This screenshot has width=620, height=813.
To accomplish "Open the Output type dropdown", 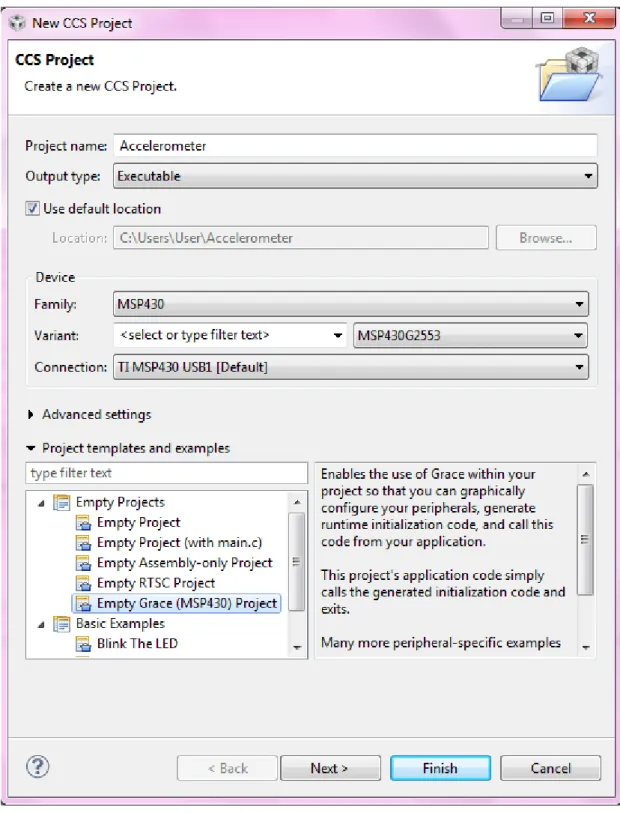I will tap(355, 176).
